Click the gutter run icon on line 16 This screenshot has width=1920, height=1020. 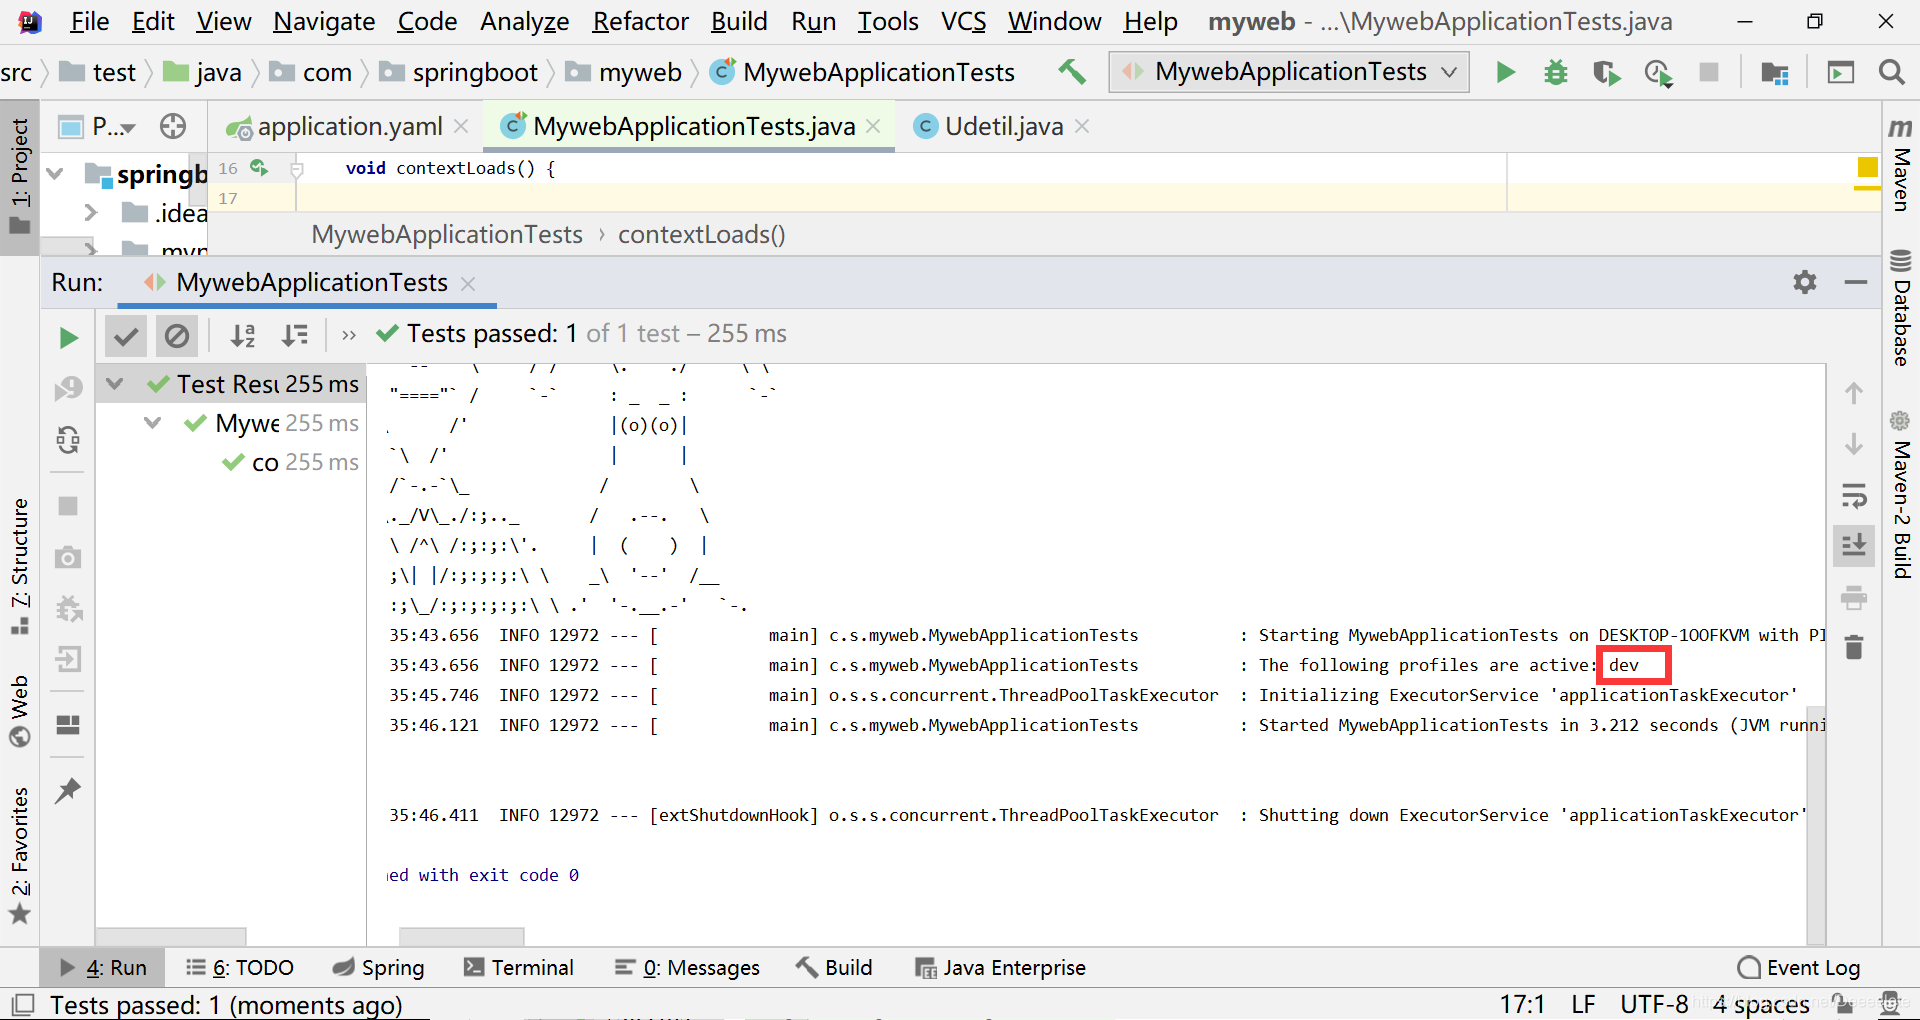[260, 168]
